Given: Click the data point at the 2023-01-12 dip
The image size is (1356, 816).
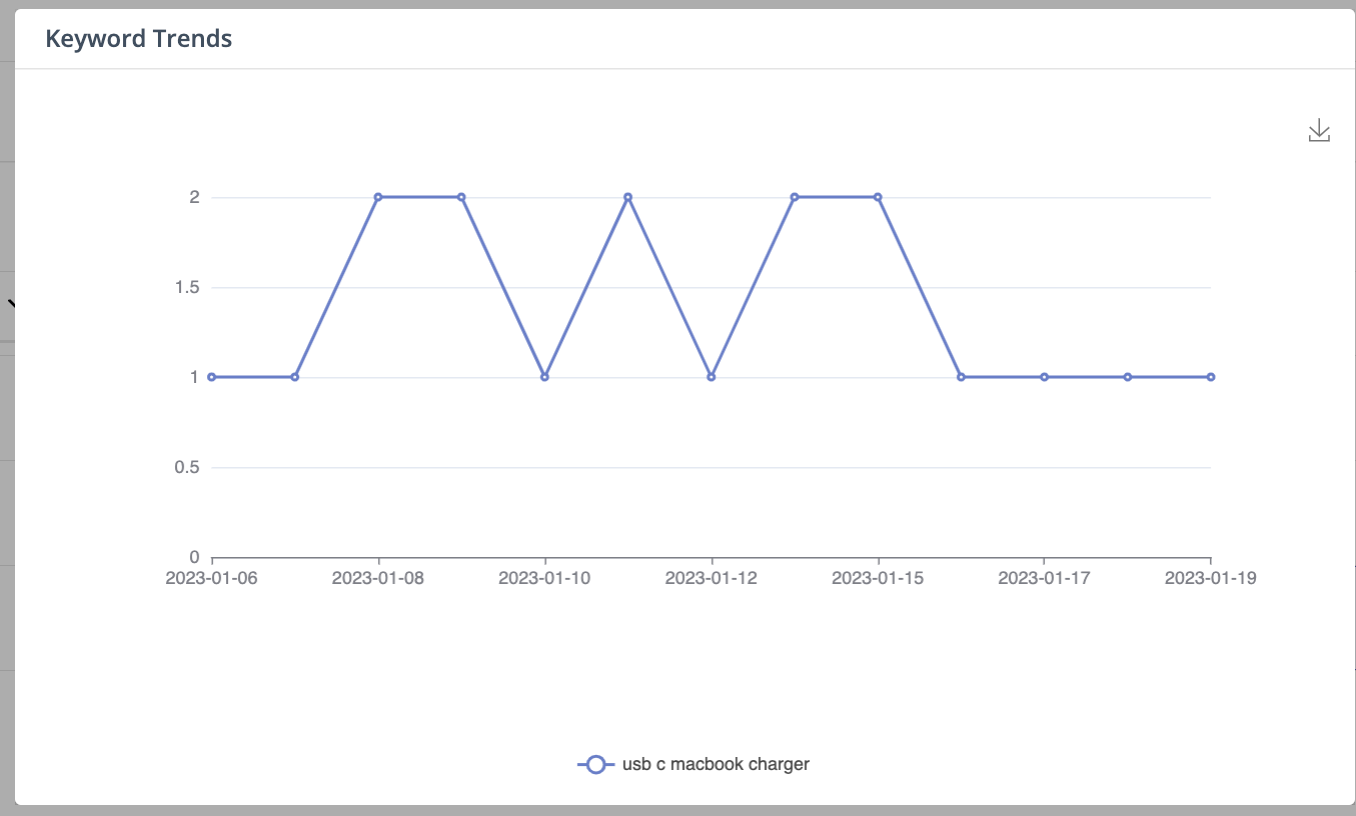Looking at the screenshot, I should 710,377.
